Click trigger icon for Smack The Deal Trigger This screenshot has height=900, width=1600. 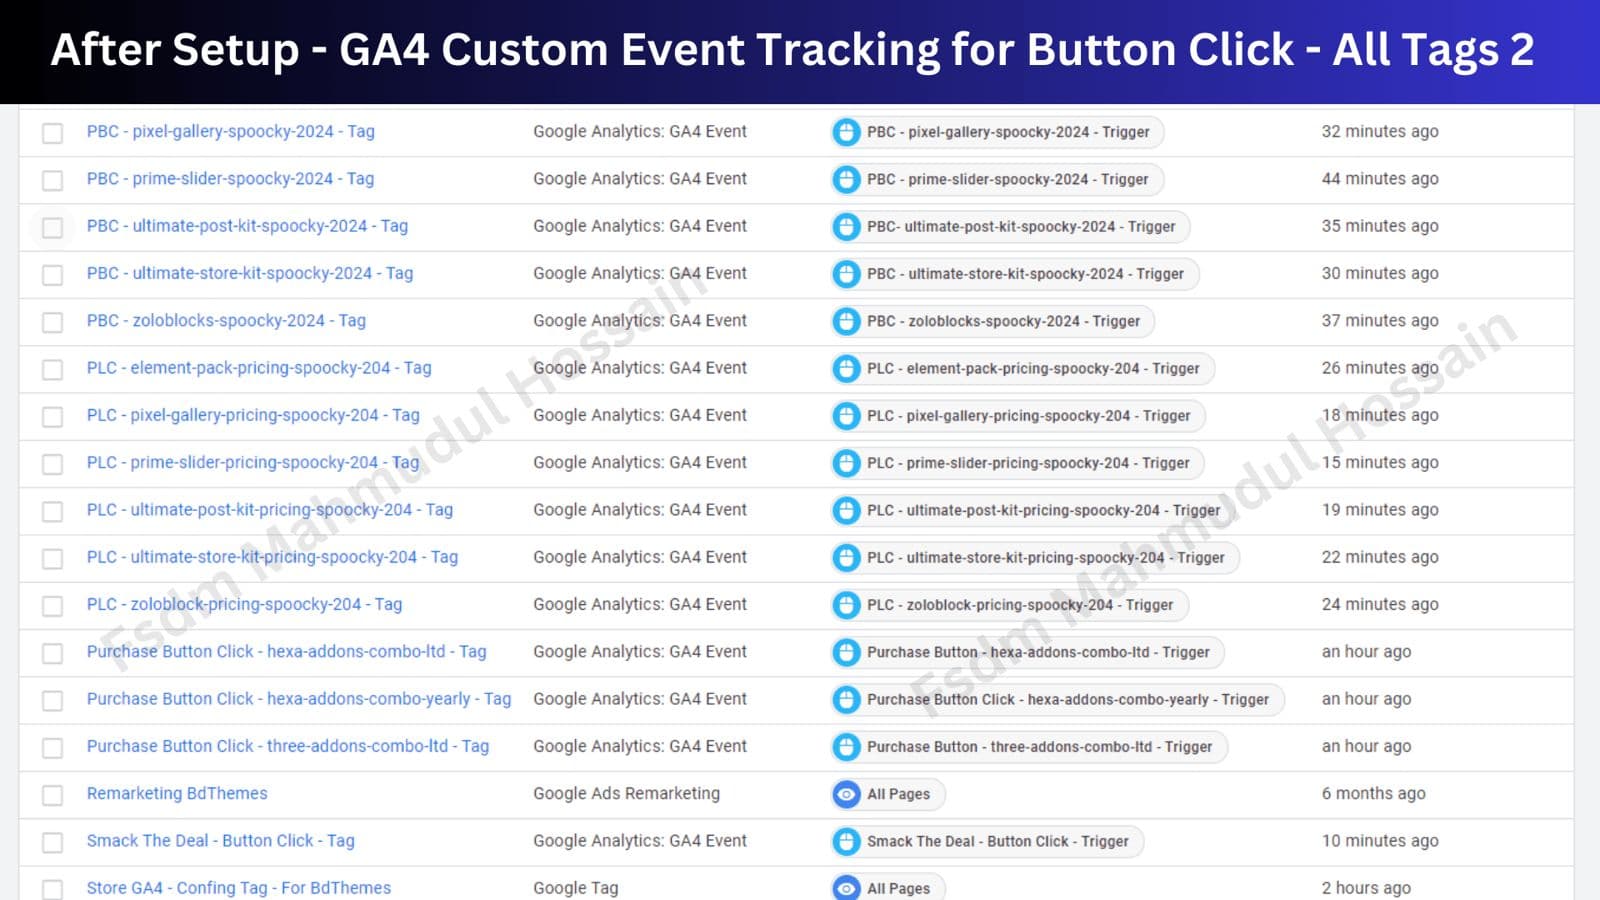[x=847, y=841]
